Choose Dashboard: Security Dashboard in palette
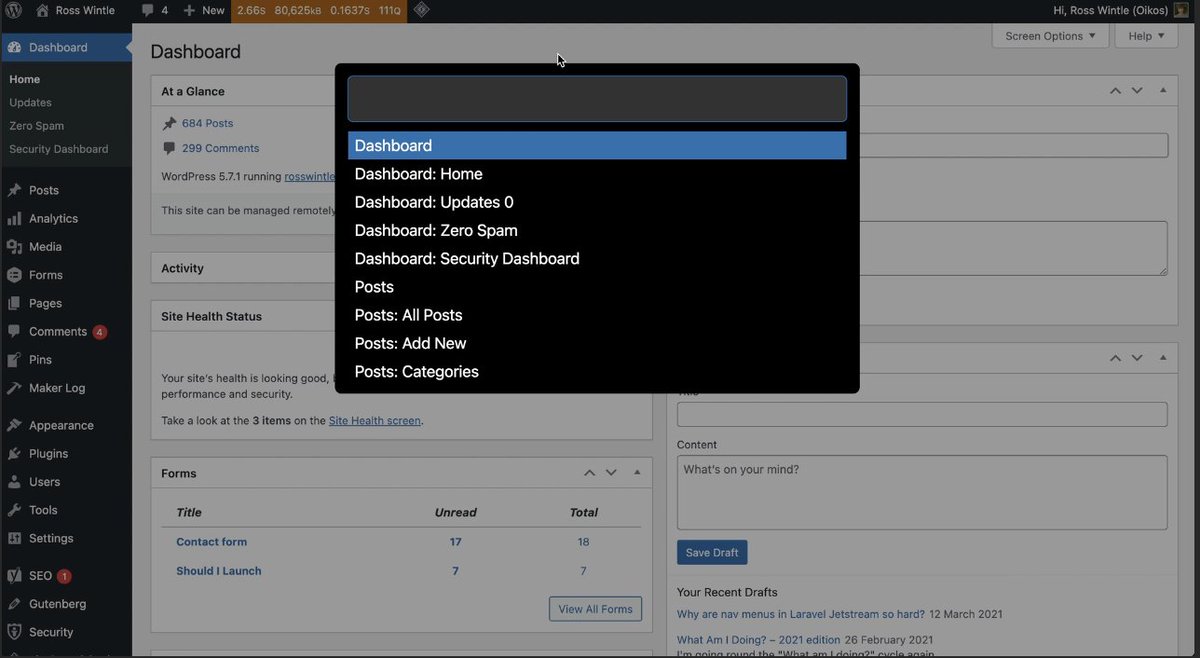The width and height of the screenshot is (1200, 658). coord(597,258)
